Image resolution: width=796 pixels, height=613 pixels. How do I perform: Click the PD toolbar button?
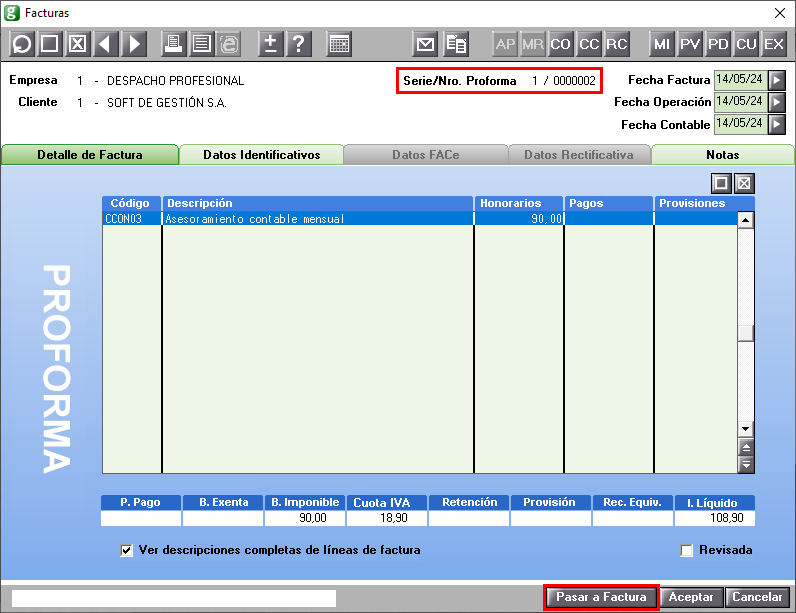pyautogui.click(x=718, y=44)
